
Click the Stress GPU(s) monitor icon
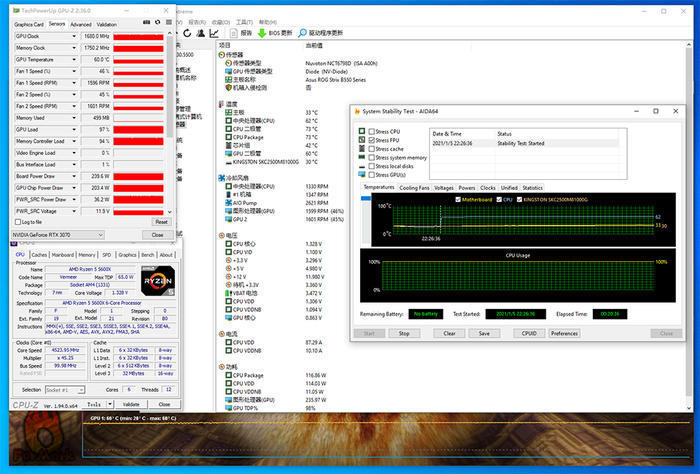click(x=362, y=175)
